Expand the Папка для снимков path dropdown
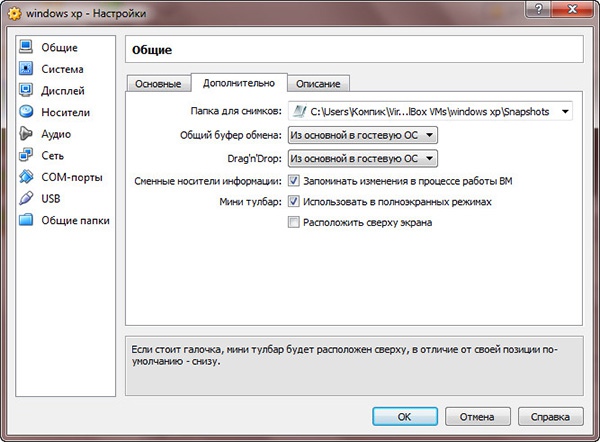The height and width of the screenshot is (442, 600). coord(565,112)
